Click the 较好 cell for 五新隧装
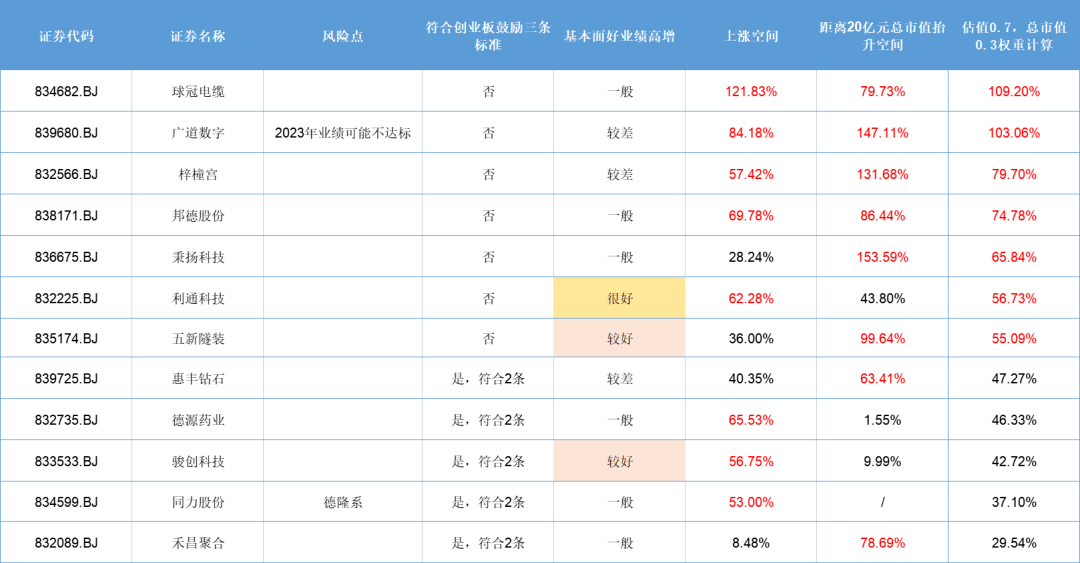The width and height of the screenshot is (1080, 563). (619, 339)
